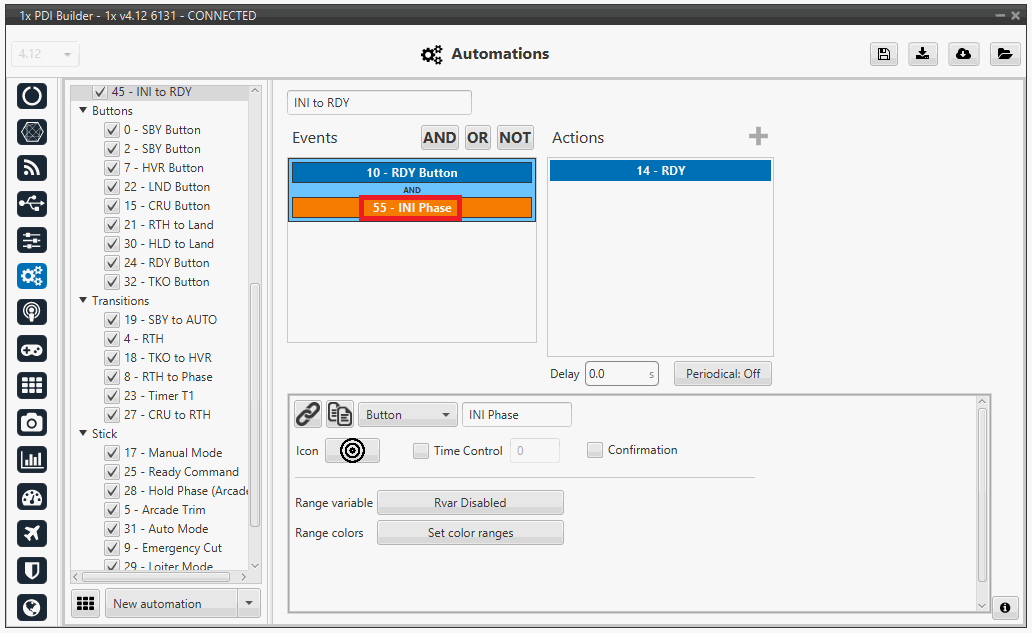Click the save configuration icon
This screenshot has height=633, width=1032.
tap(883, 55)
